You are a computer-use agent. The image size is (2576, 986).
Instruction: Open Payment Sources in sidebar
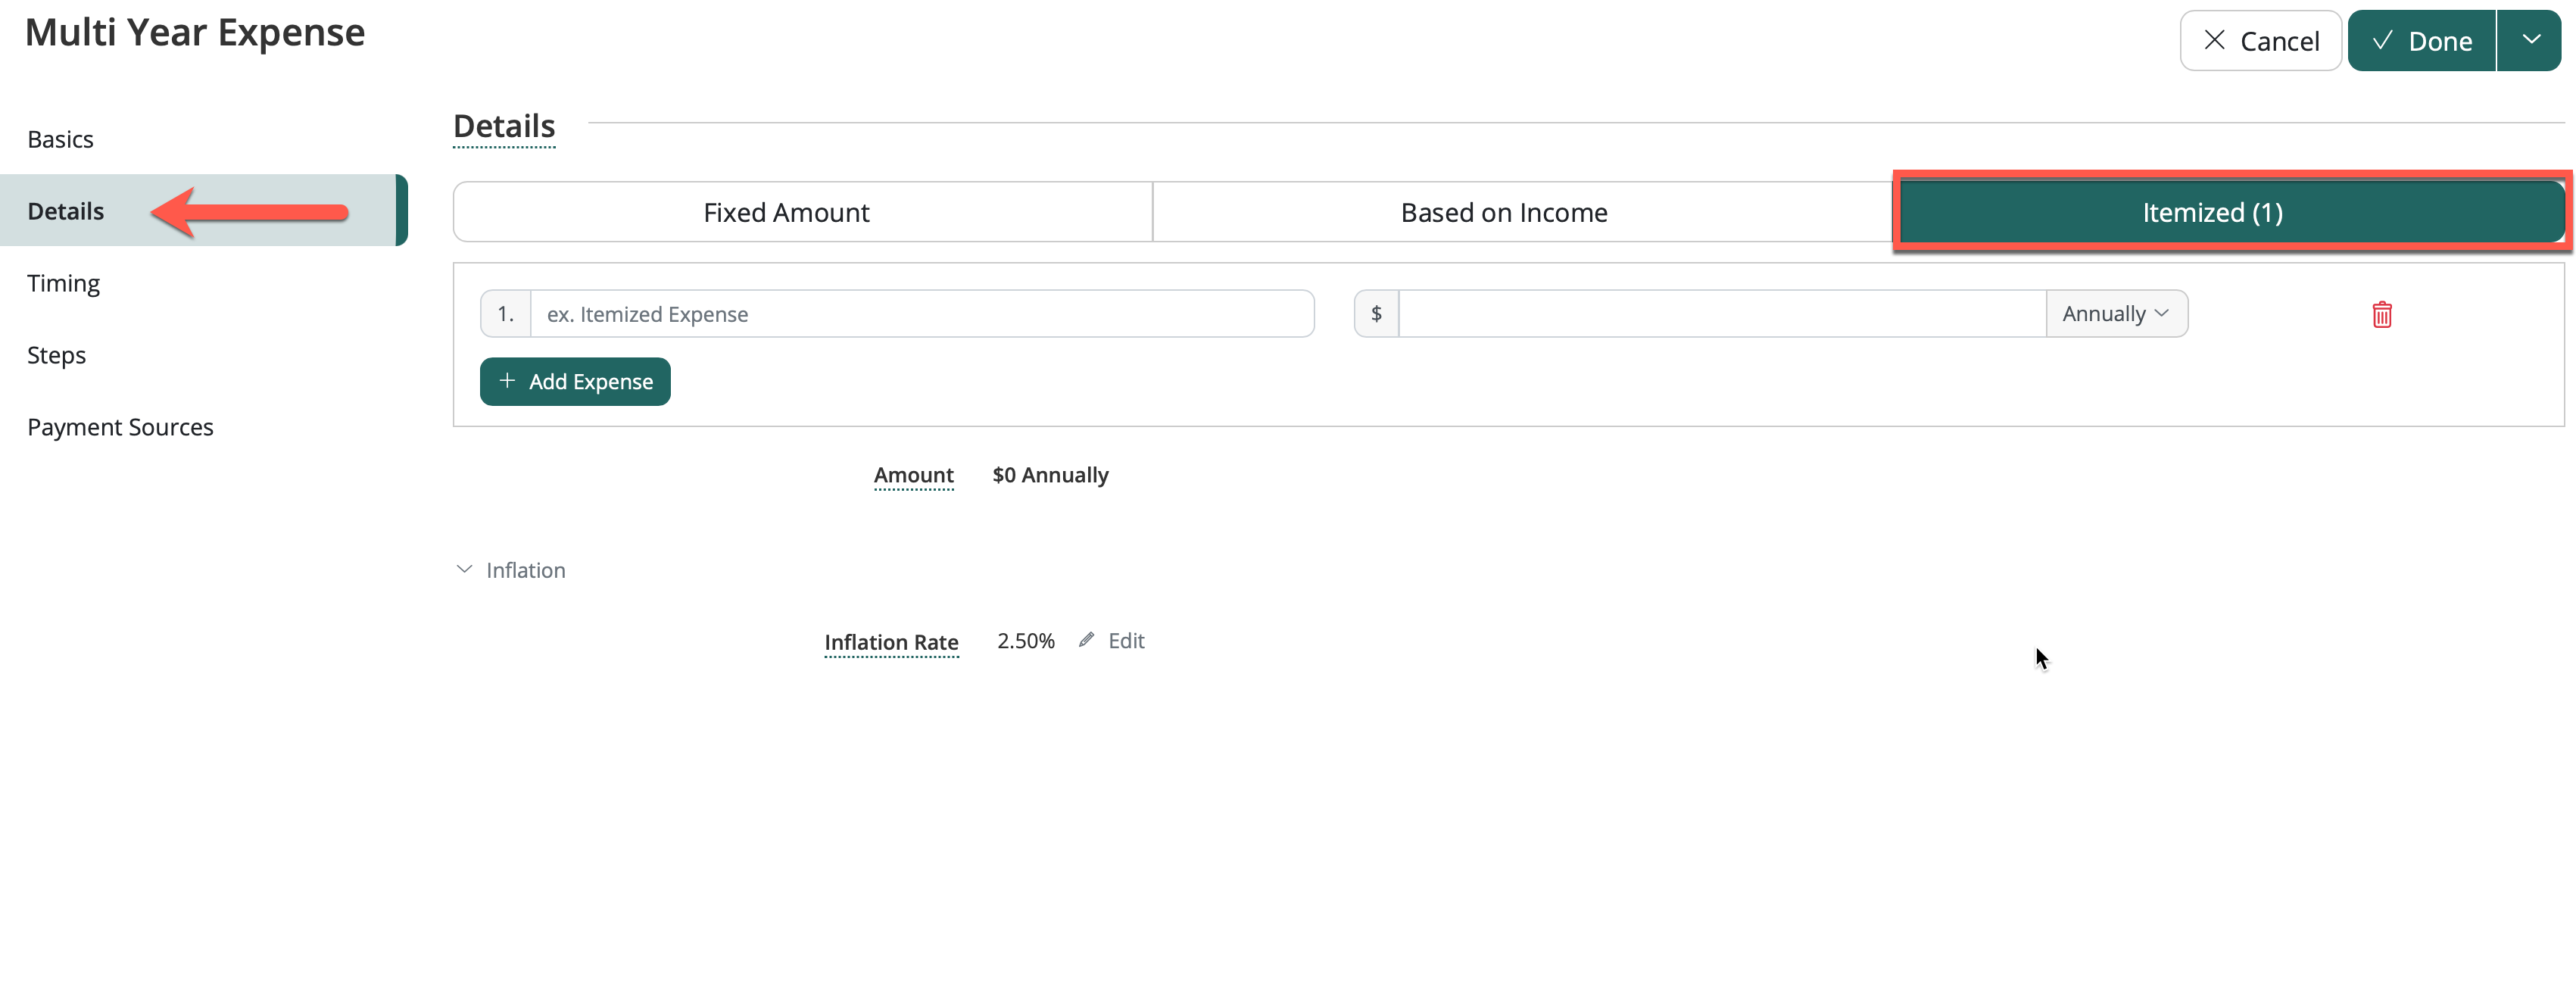[120, 427]
